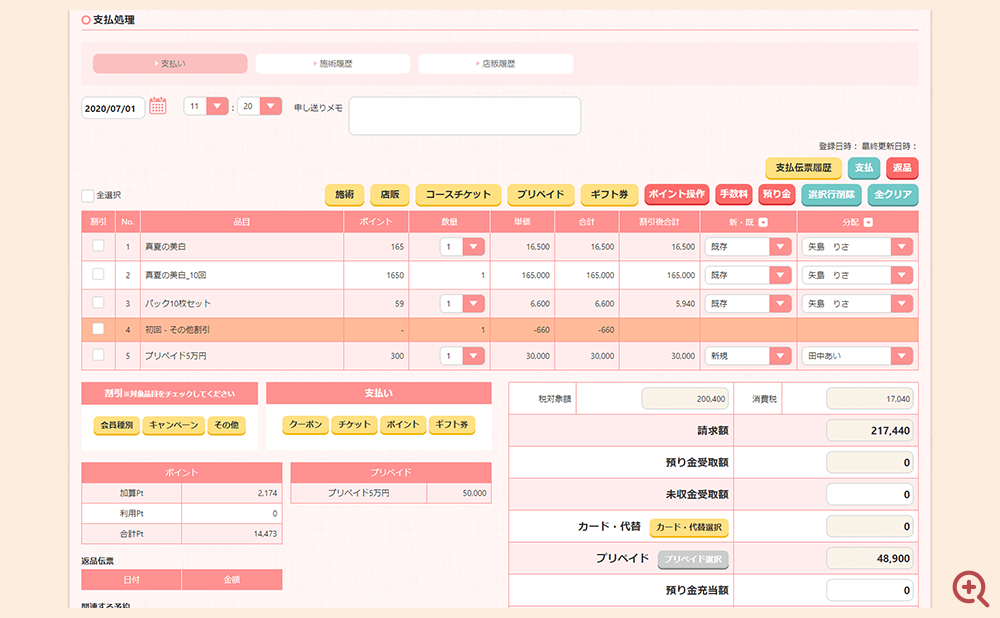Click the 品目 column header
Viewport: 1000px width, 618px height.
[x=242, y=222]
